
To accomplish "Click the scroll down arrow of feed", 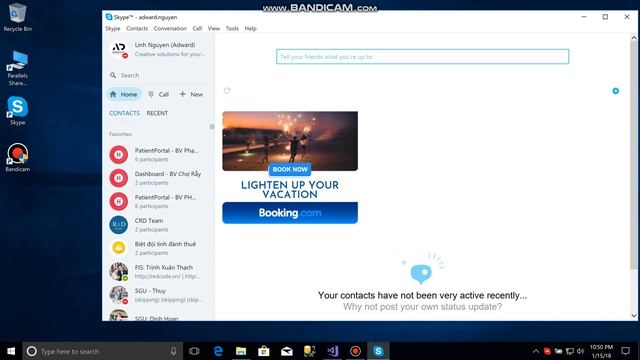I will coord(633,316).
